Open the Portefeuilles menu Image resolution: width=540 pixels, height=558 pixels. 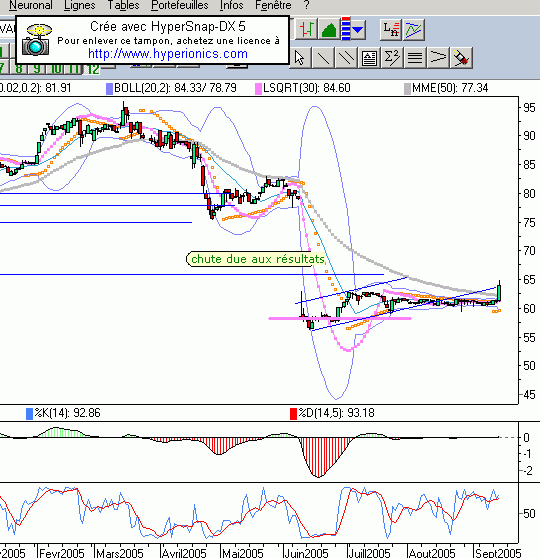(x=180, y=5)
